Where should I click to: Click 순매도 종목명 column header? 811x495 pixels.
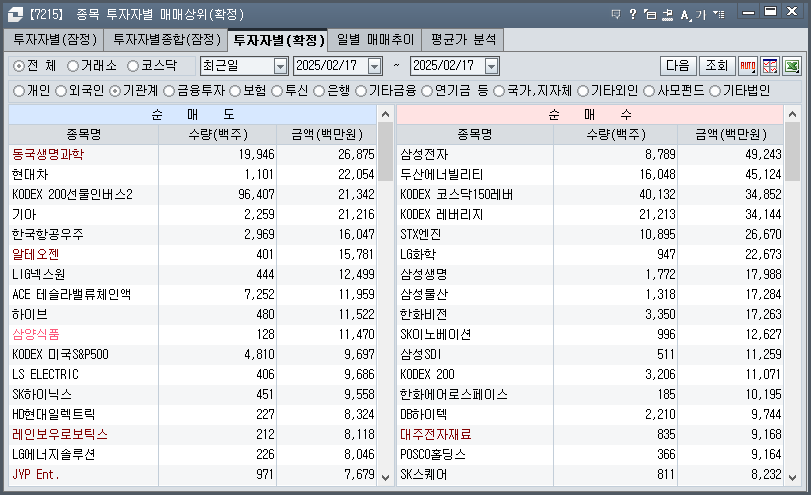coord(84,134)
